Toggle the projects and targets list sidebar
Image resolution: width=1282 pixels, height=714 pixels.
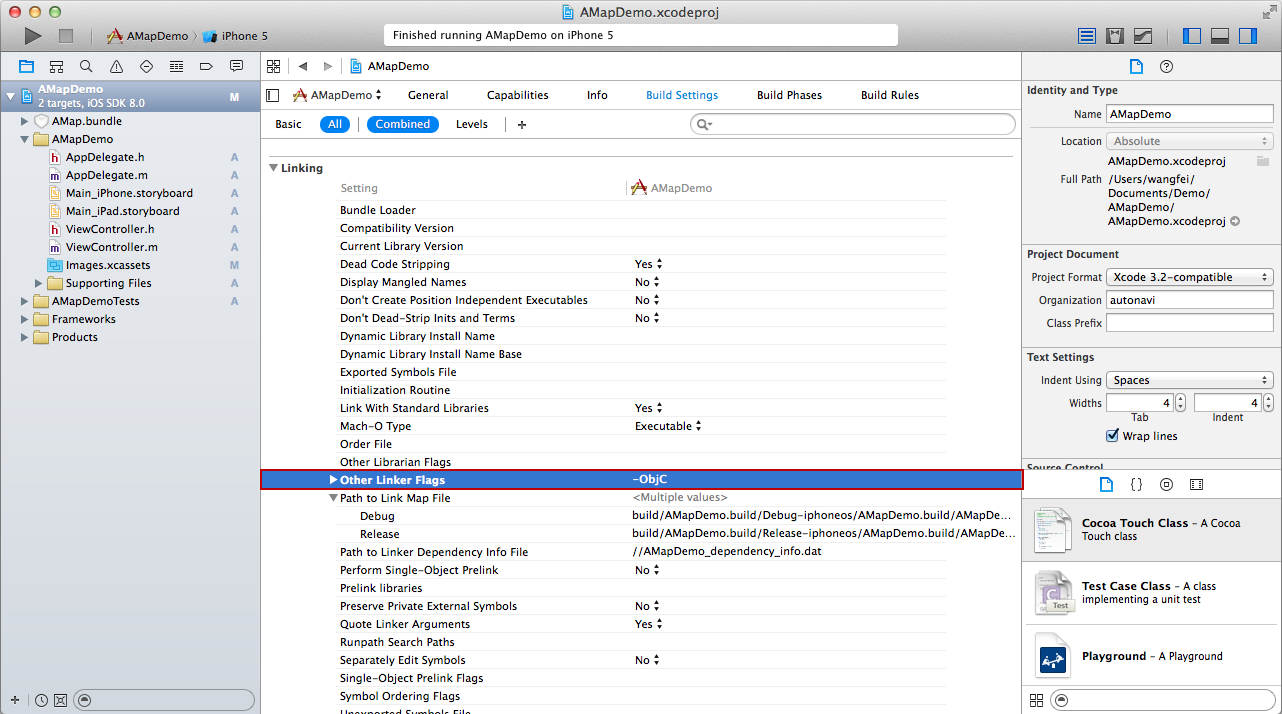pyautogui.click(x=273, y=95)
